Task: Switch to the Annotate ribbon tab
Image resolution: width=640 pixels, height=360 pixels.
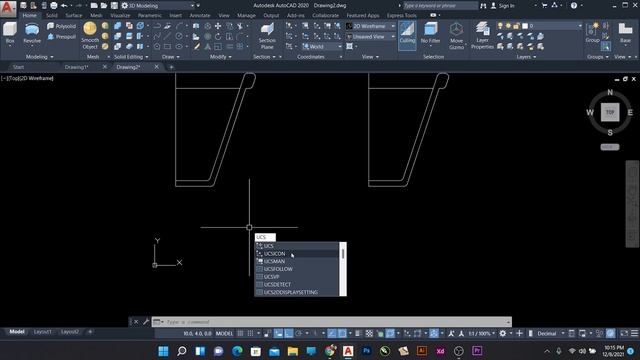Action: (200, 16)
